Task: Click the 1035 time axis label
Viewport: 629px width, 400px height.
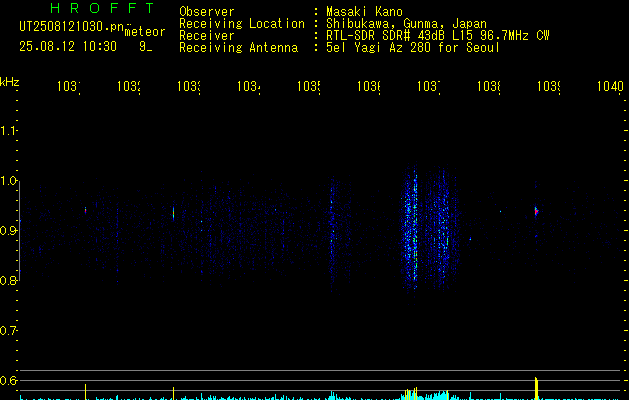Action: click(309, 86)
